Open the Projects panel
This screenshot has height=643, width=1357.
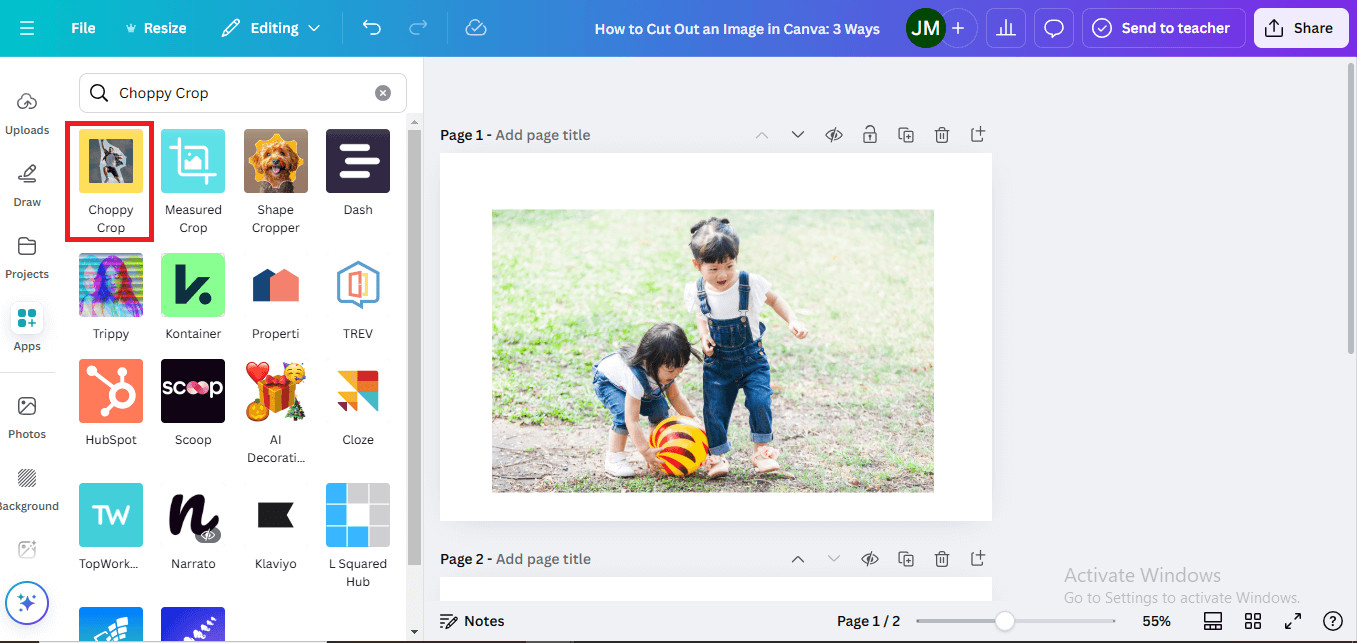pos(27,256)
